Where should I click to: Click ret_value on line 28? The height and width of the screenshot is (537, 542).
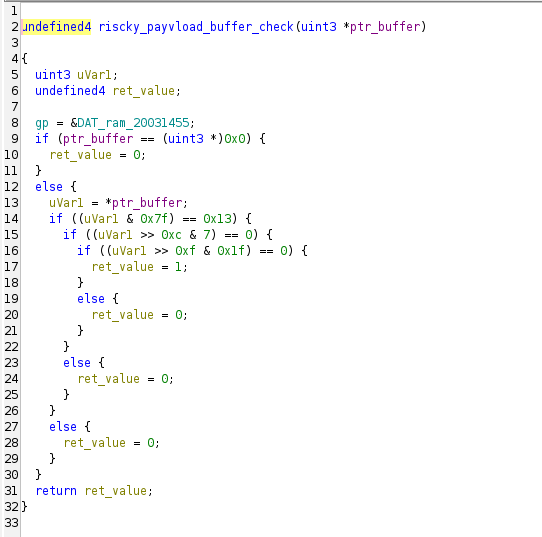[94, 443]
